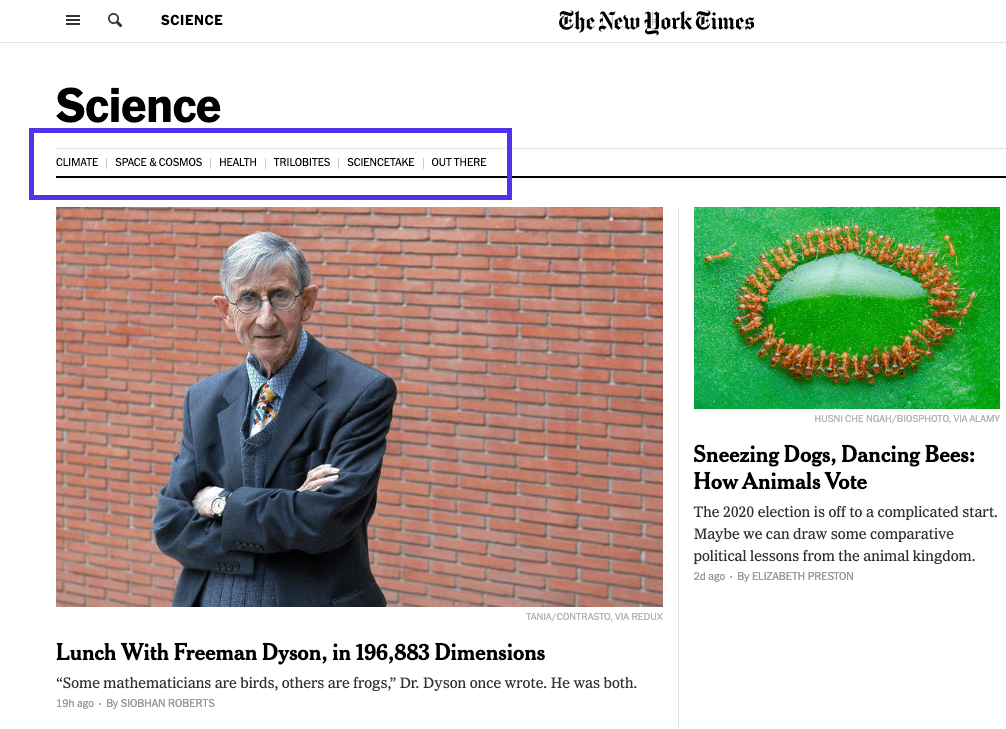Screen dimensions: 1006x729
Task: Open the SCIENCETAKE subsection
Action: click(x=380, y=162)
